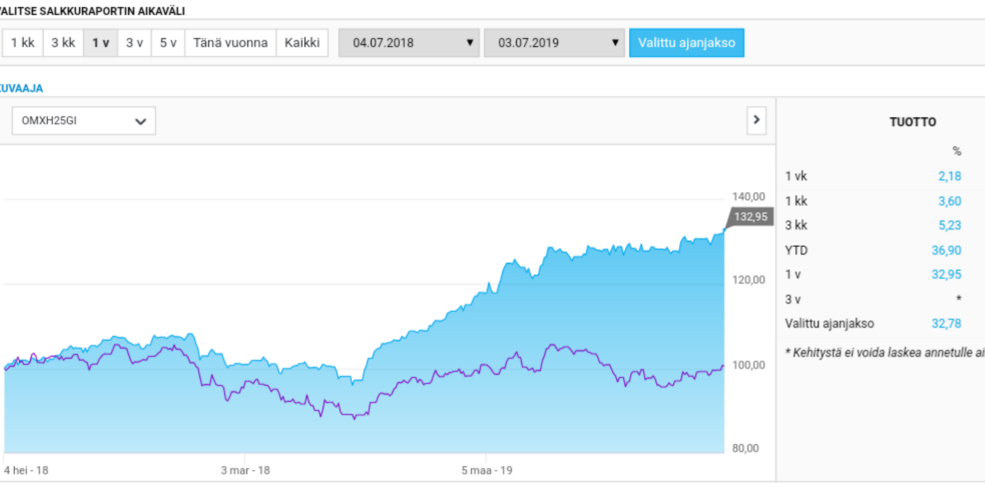Click the 1 v return value 32,95
This screenshot has width=985, height=490.
tap(947, 274)
